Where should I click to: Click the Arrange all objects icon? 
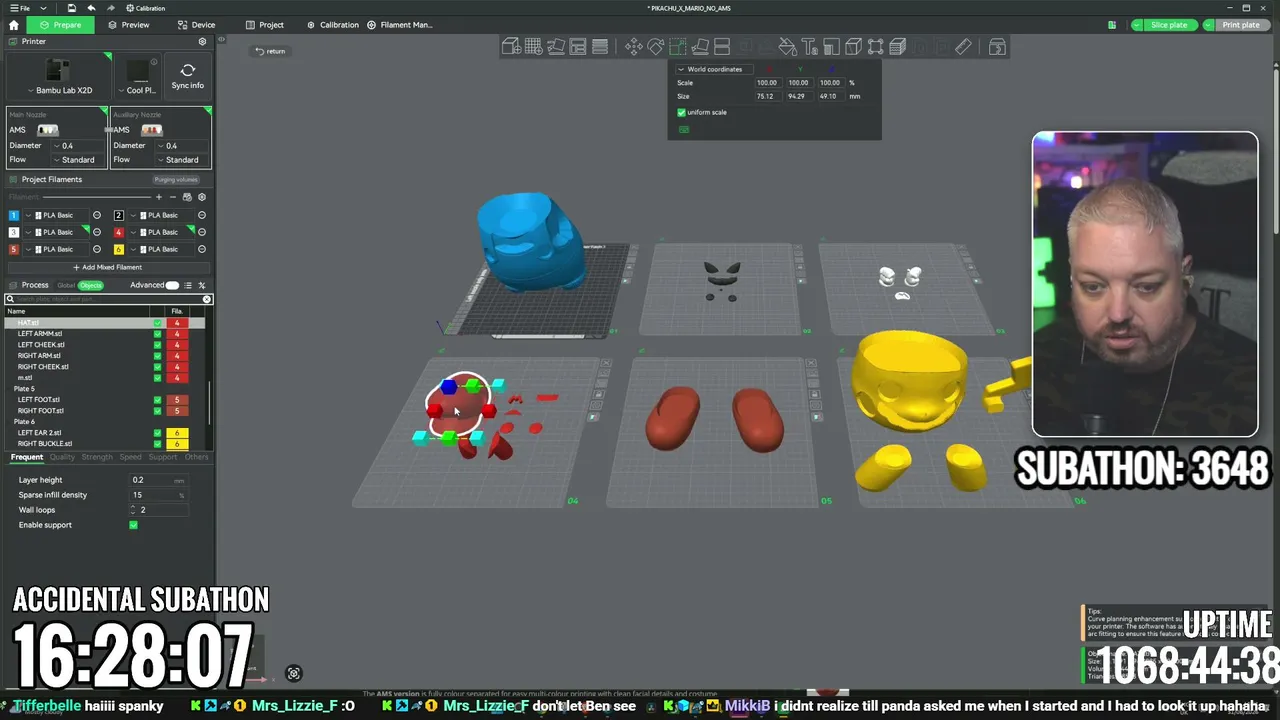click(x=578, y=47)
